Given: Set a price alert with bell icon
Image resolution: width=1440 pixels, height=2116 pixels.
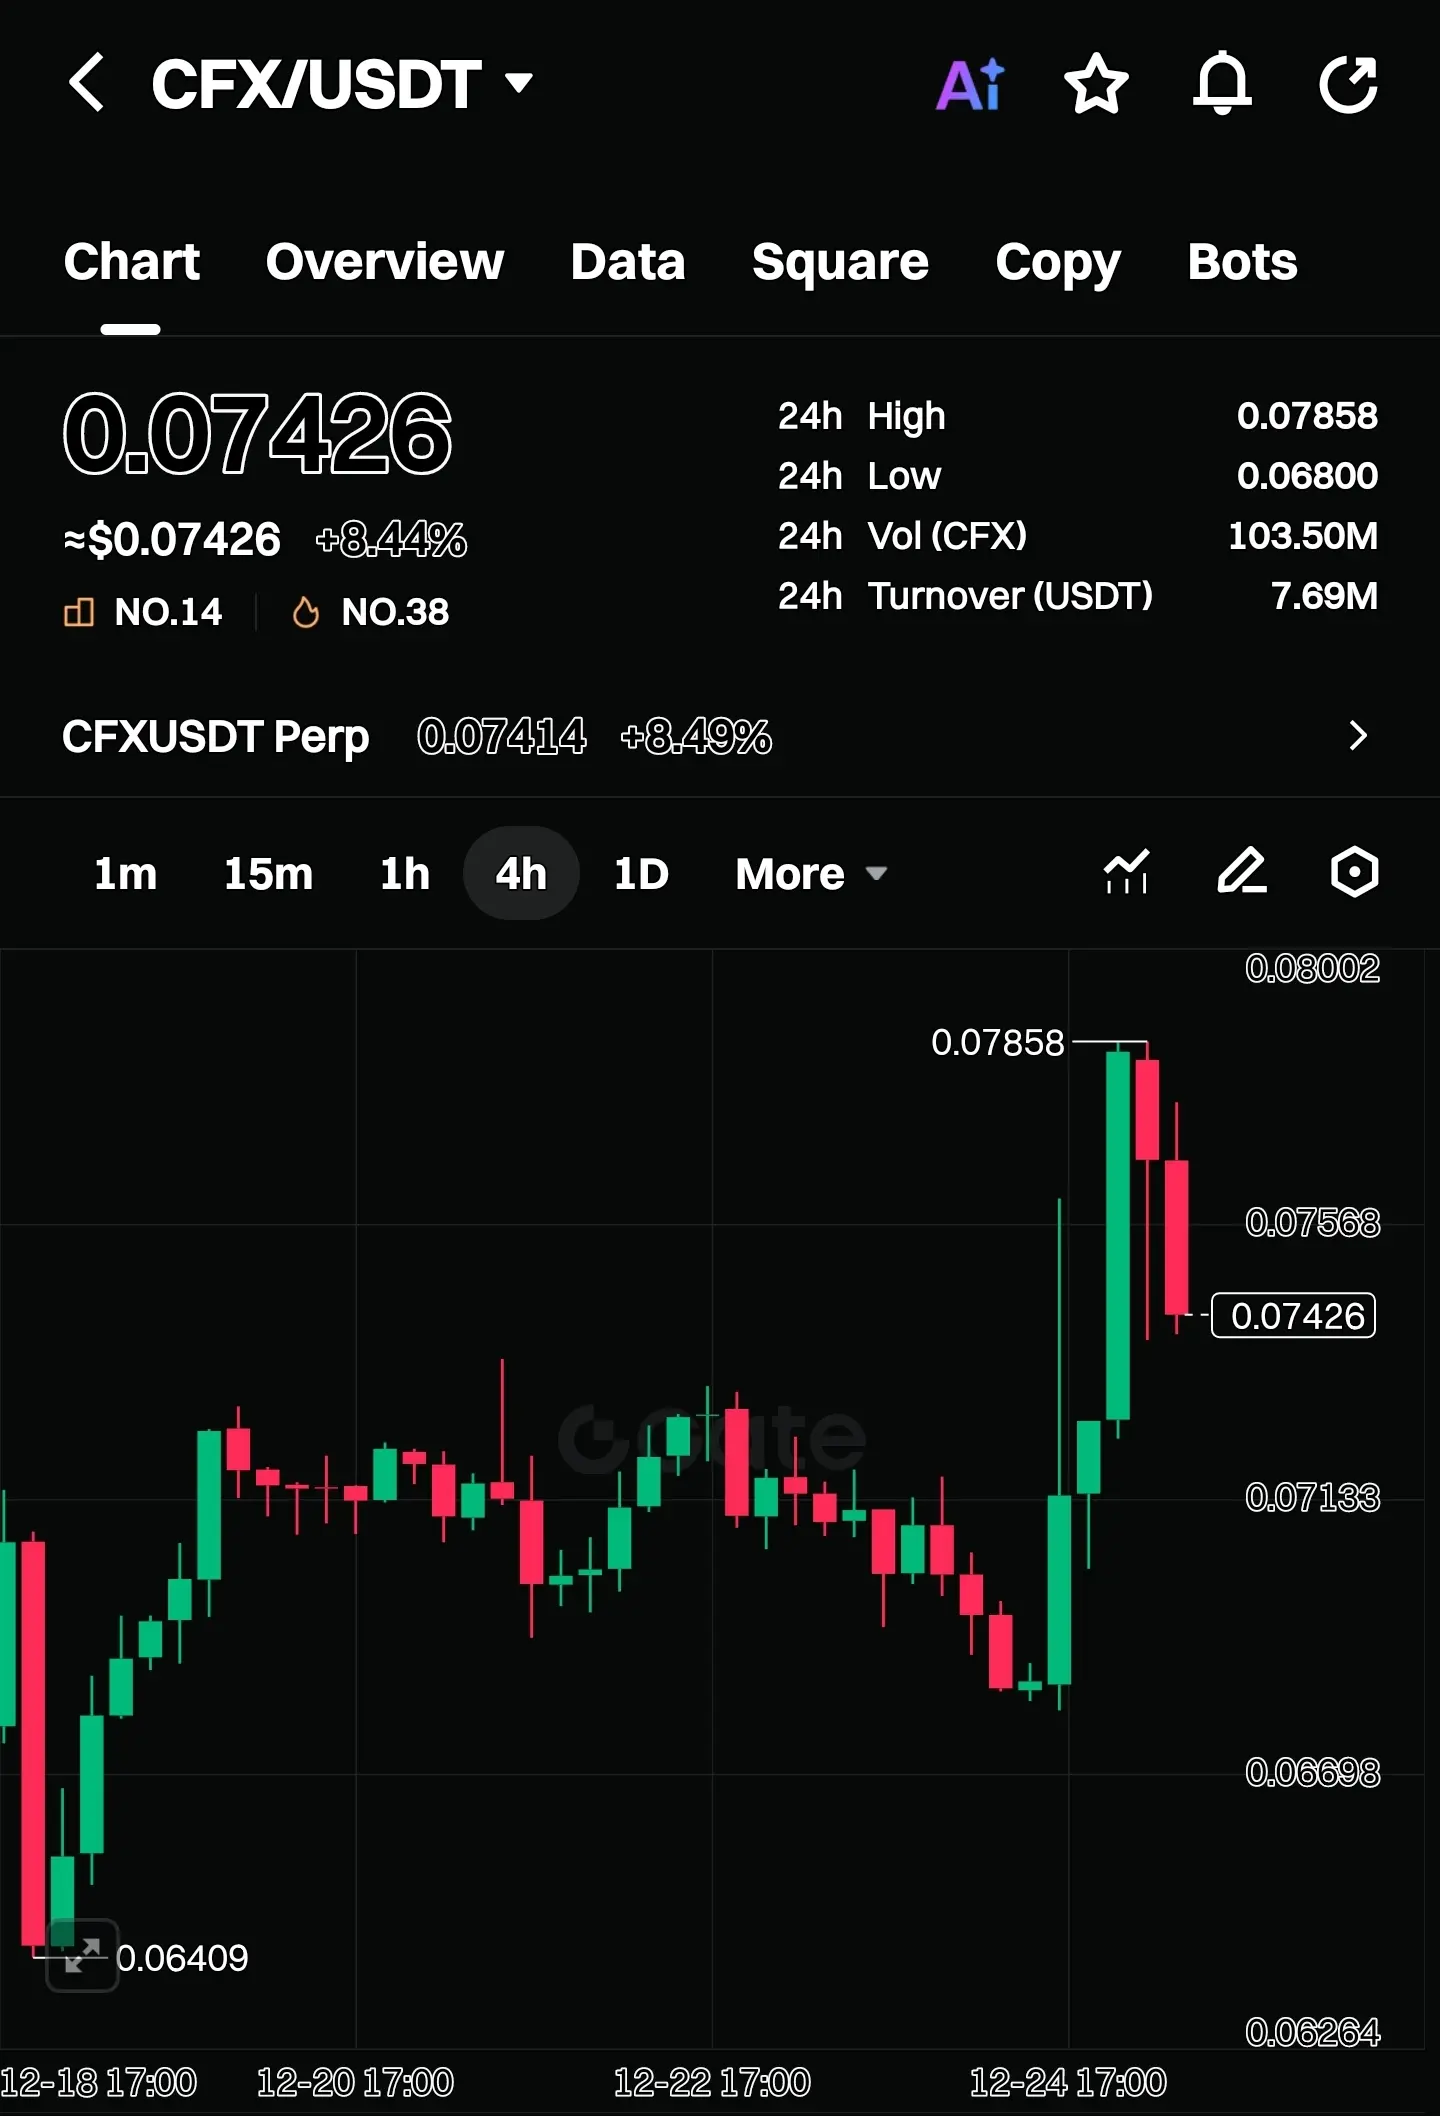Looking at the screenshot, I should [x=1222, y=84].
